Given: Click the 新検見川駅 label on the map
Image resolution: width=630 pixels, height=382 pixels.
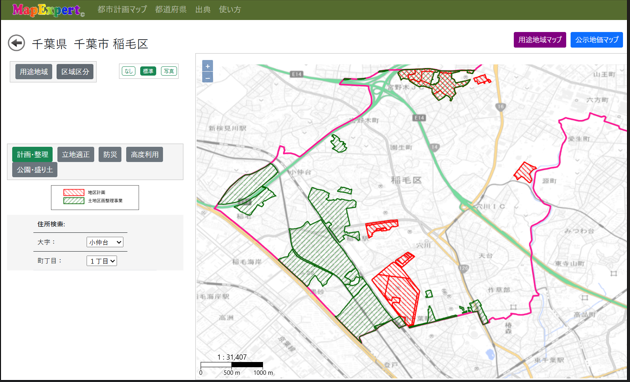Looking at the screenshot, I should coord(228,128).
